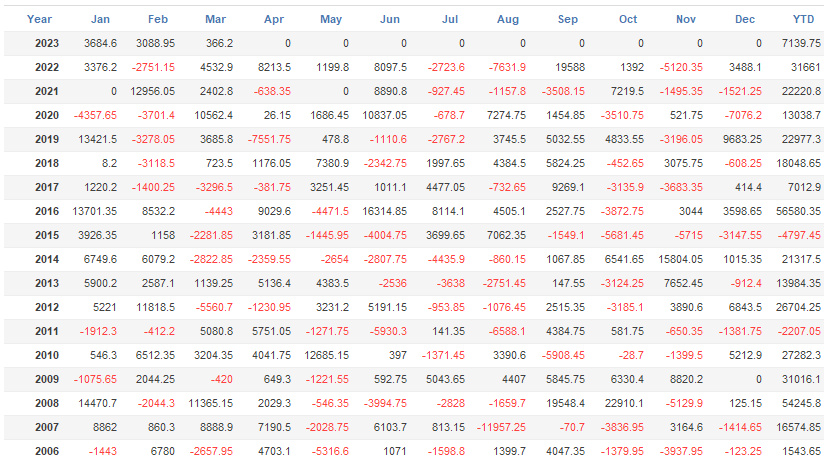This screenshot has width=833, height=467.
Task: Click the Mar column header
Action: pos(215,19)
